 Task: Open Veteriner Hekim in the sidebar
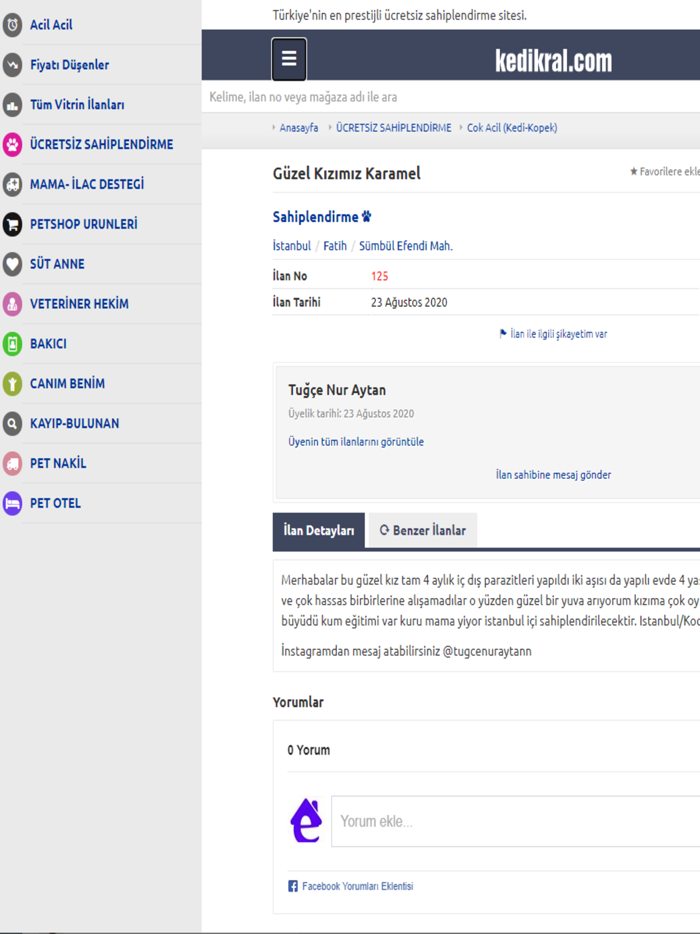click(79, 304)
